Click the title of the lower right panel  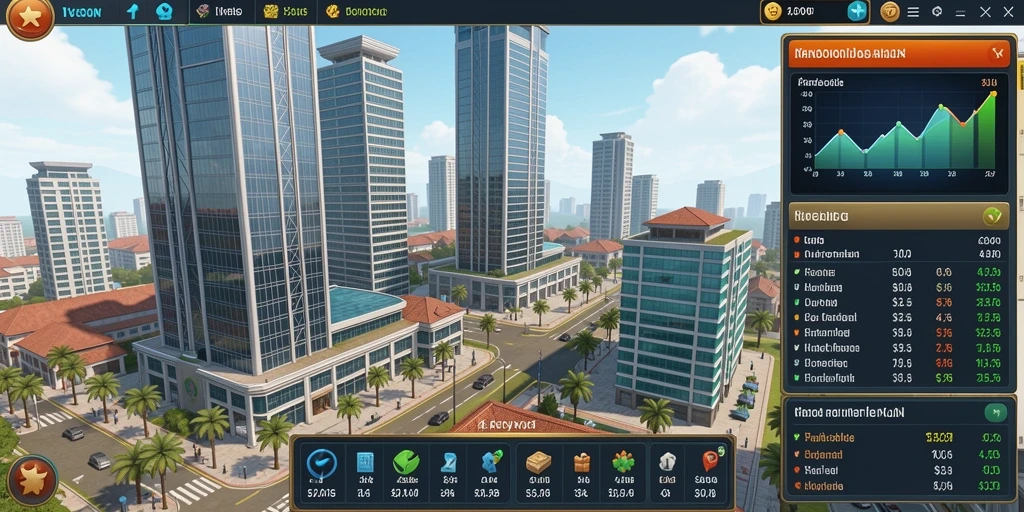(849, 412)
